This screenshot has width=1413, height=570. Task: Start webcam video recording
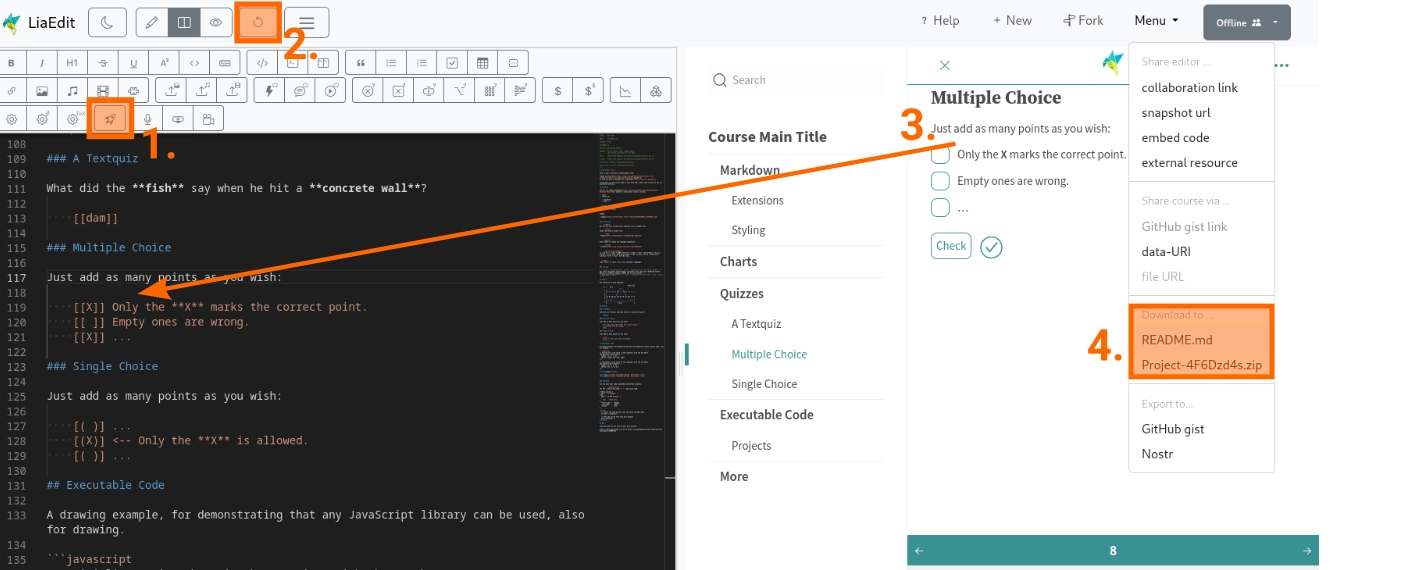tap(208, 119)
